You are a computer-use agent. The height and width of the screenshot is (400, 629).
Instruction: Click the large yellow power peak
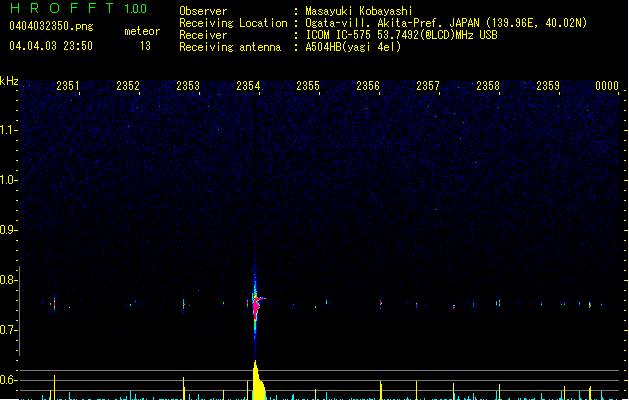point(257,380)
